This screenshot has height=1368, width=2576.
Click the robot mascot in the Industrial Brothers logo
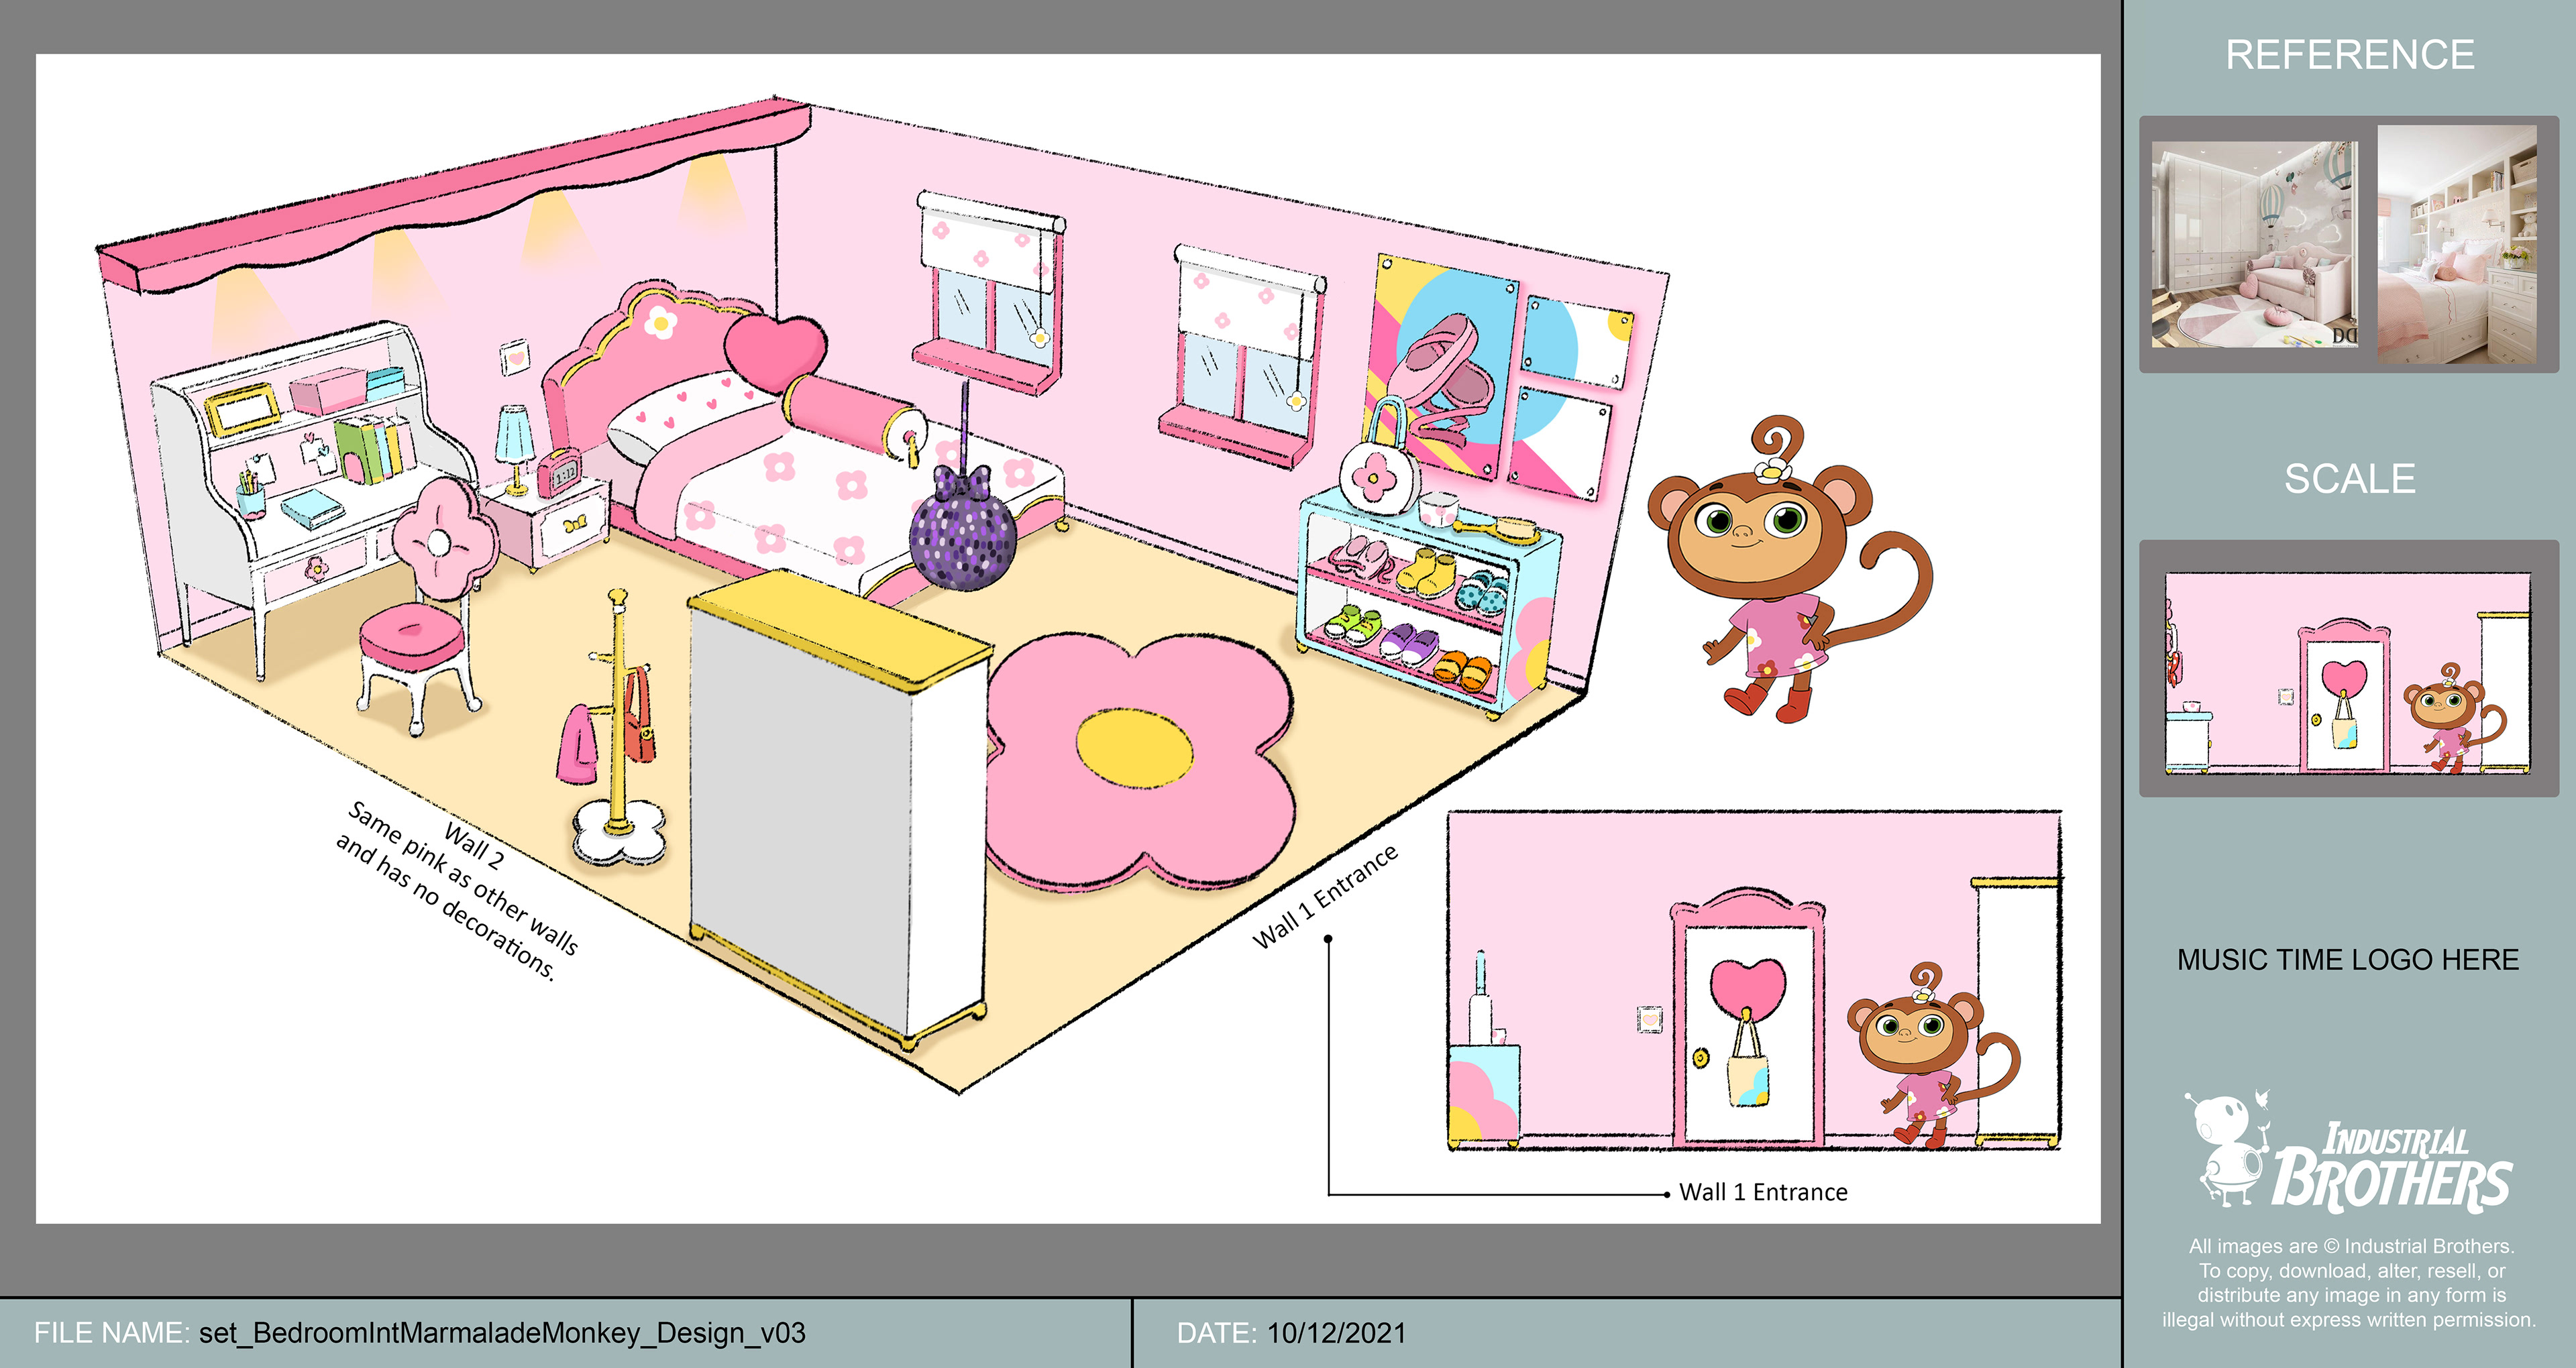2228,1148
